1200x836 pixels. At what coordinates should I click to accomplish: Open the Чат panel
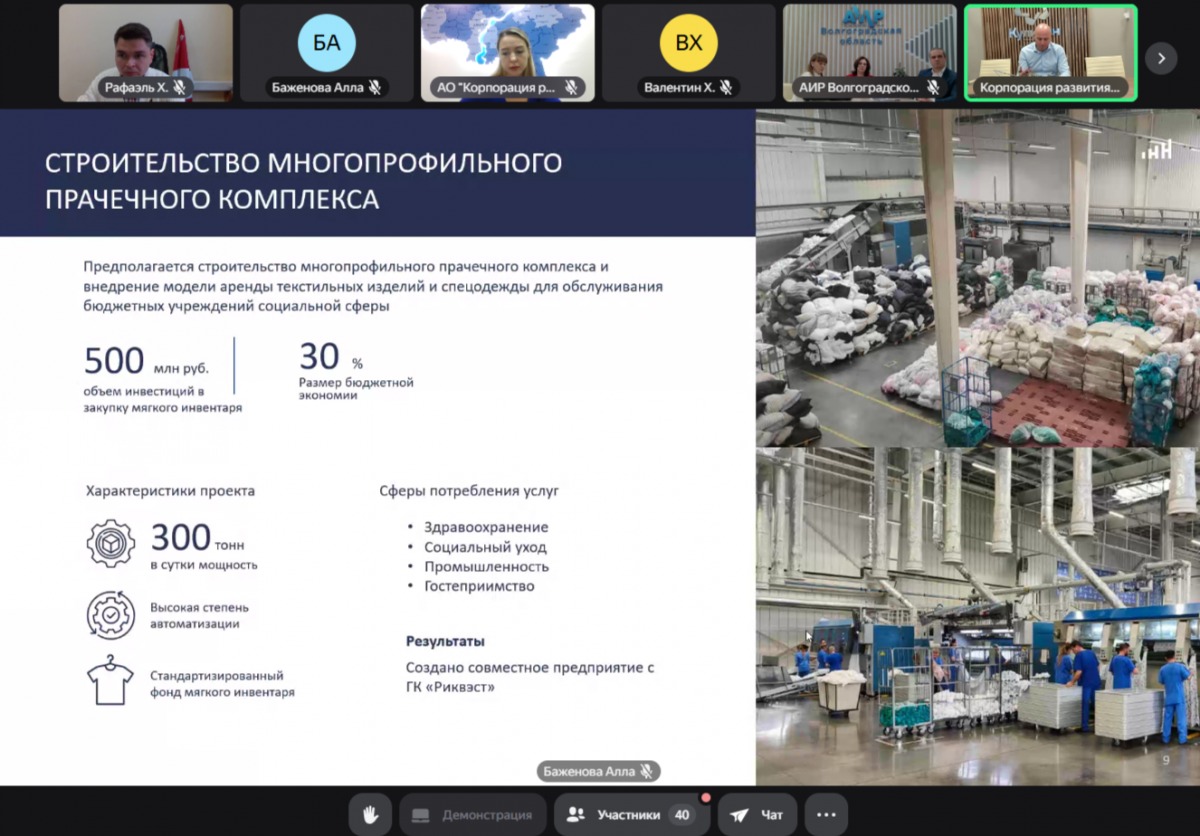[756, 815]
